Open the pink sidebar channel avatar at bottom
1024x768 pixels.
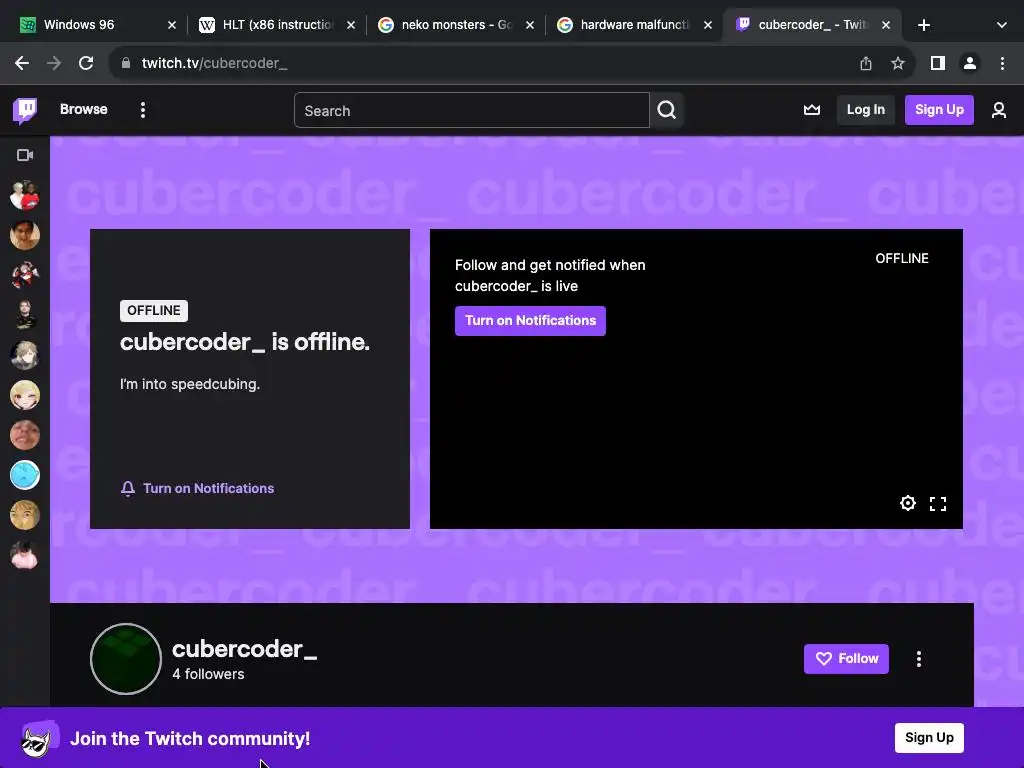[25, 555]
